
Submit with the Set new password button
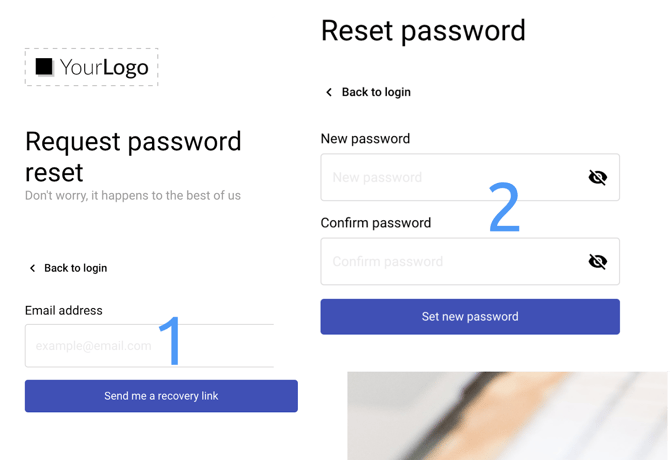pyautogui.click(x=470, y=317)
